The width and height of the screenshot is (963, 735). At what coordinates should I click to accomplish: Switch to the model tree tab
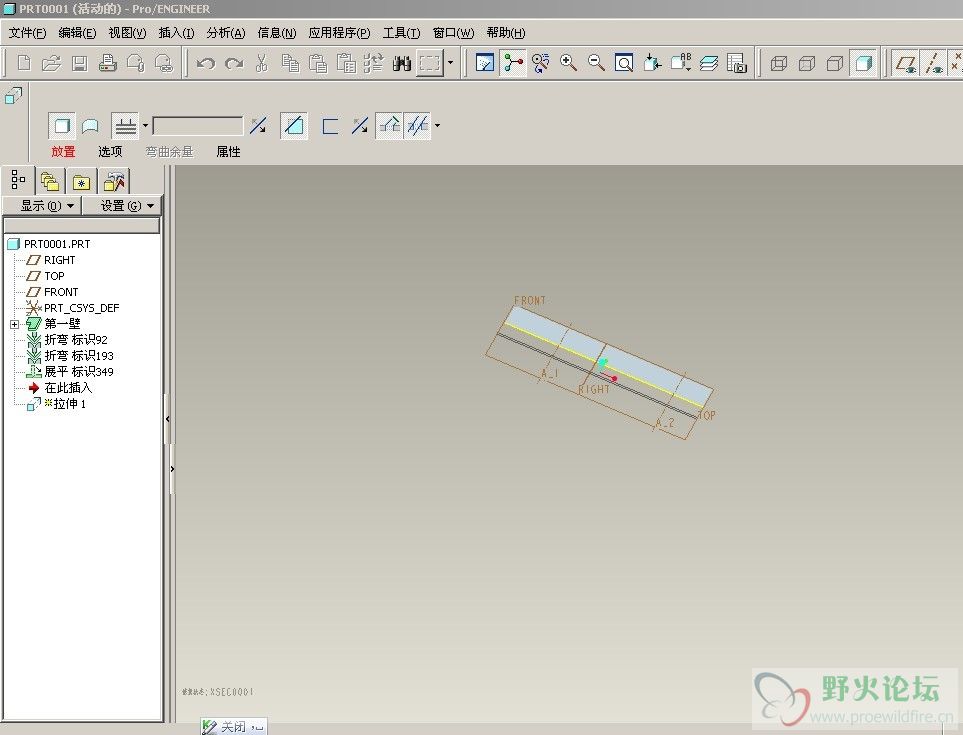point(18,180)
